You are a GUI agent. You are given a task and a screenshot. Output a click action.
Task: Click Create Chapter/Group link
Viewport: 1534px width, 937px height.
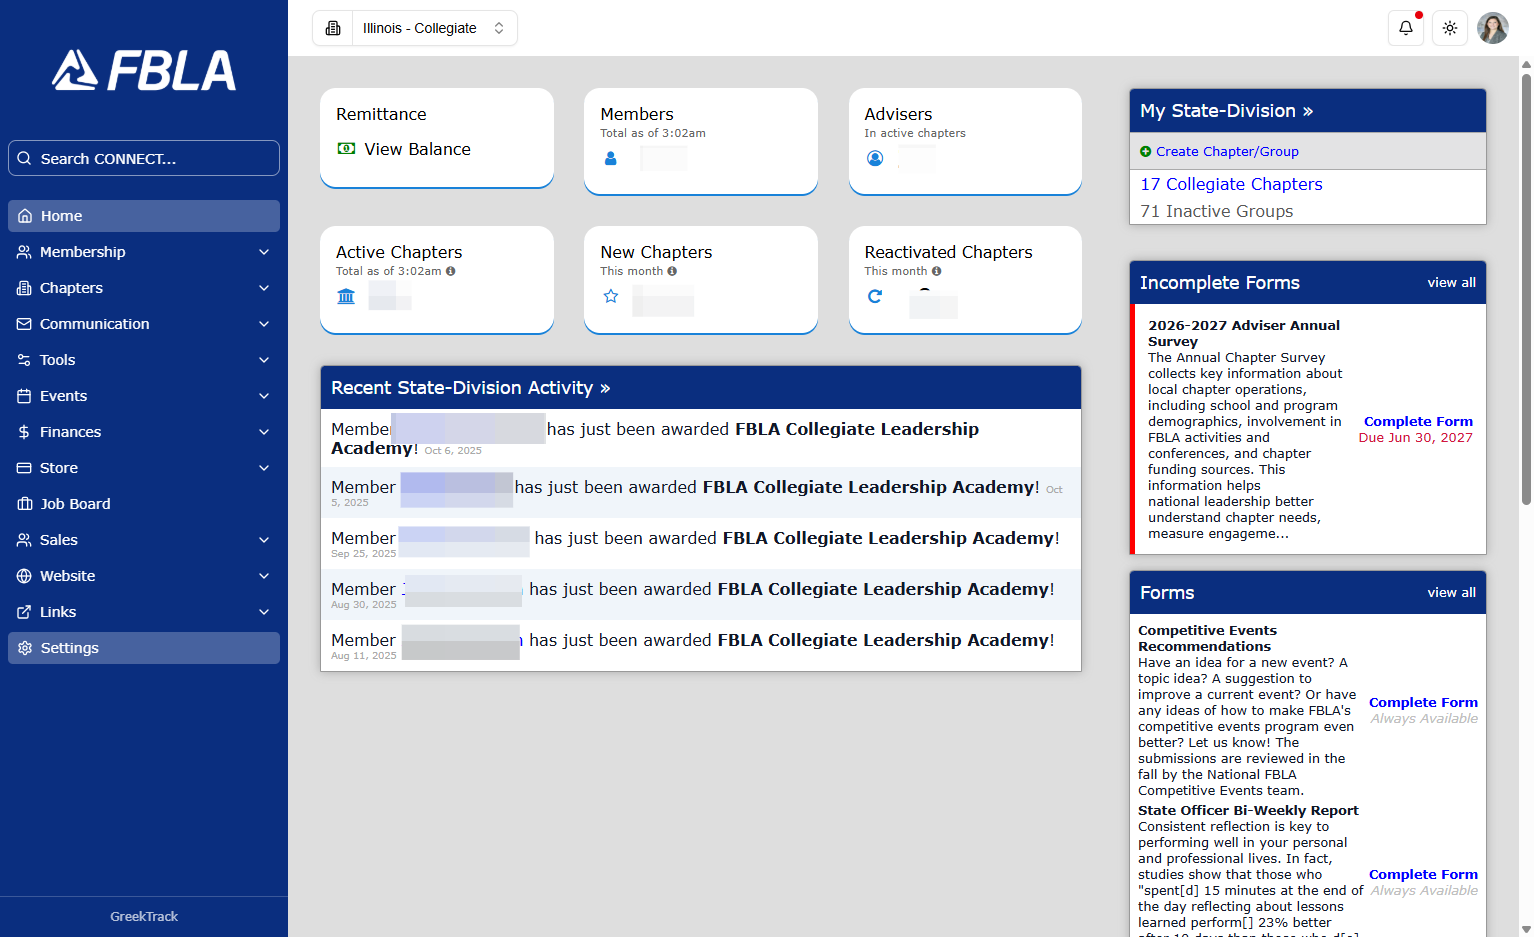click(x=1227, y=152)
